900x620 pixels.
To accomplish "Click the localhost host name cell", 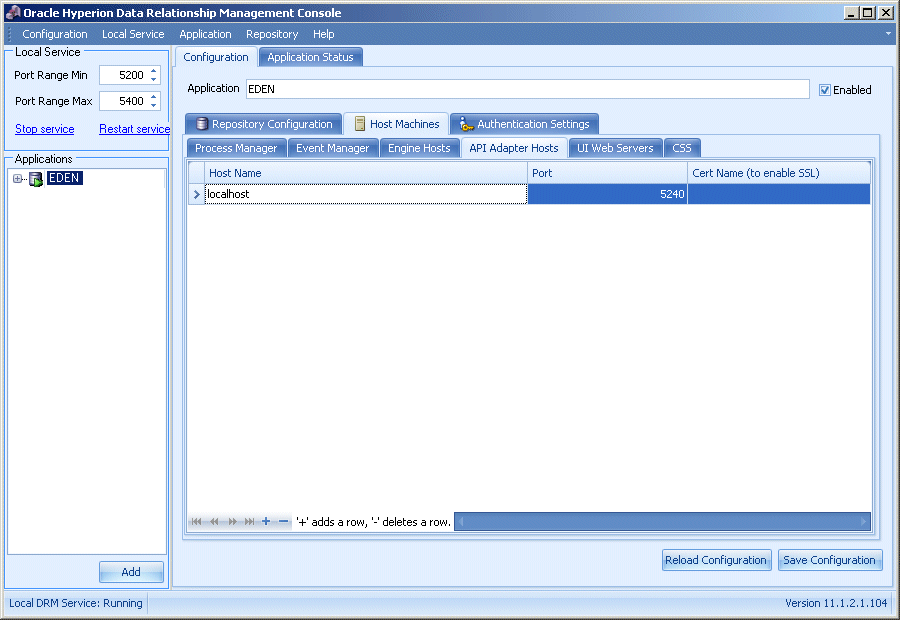I will tap(366, 194).
